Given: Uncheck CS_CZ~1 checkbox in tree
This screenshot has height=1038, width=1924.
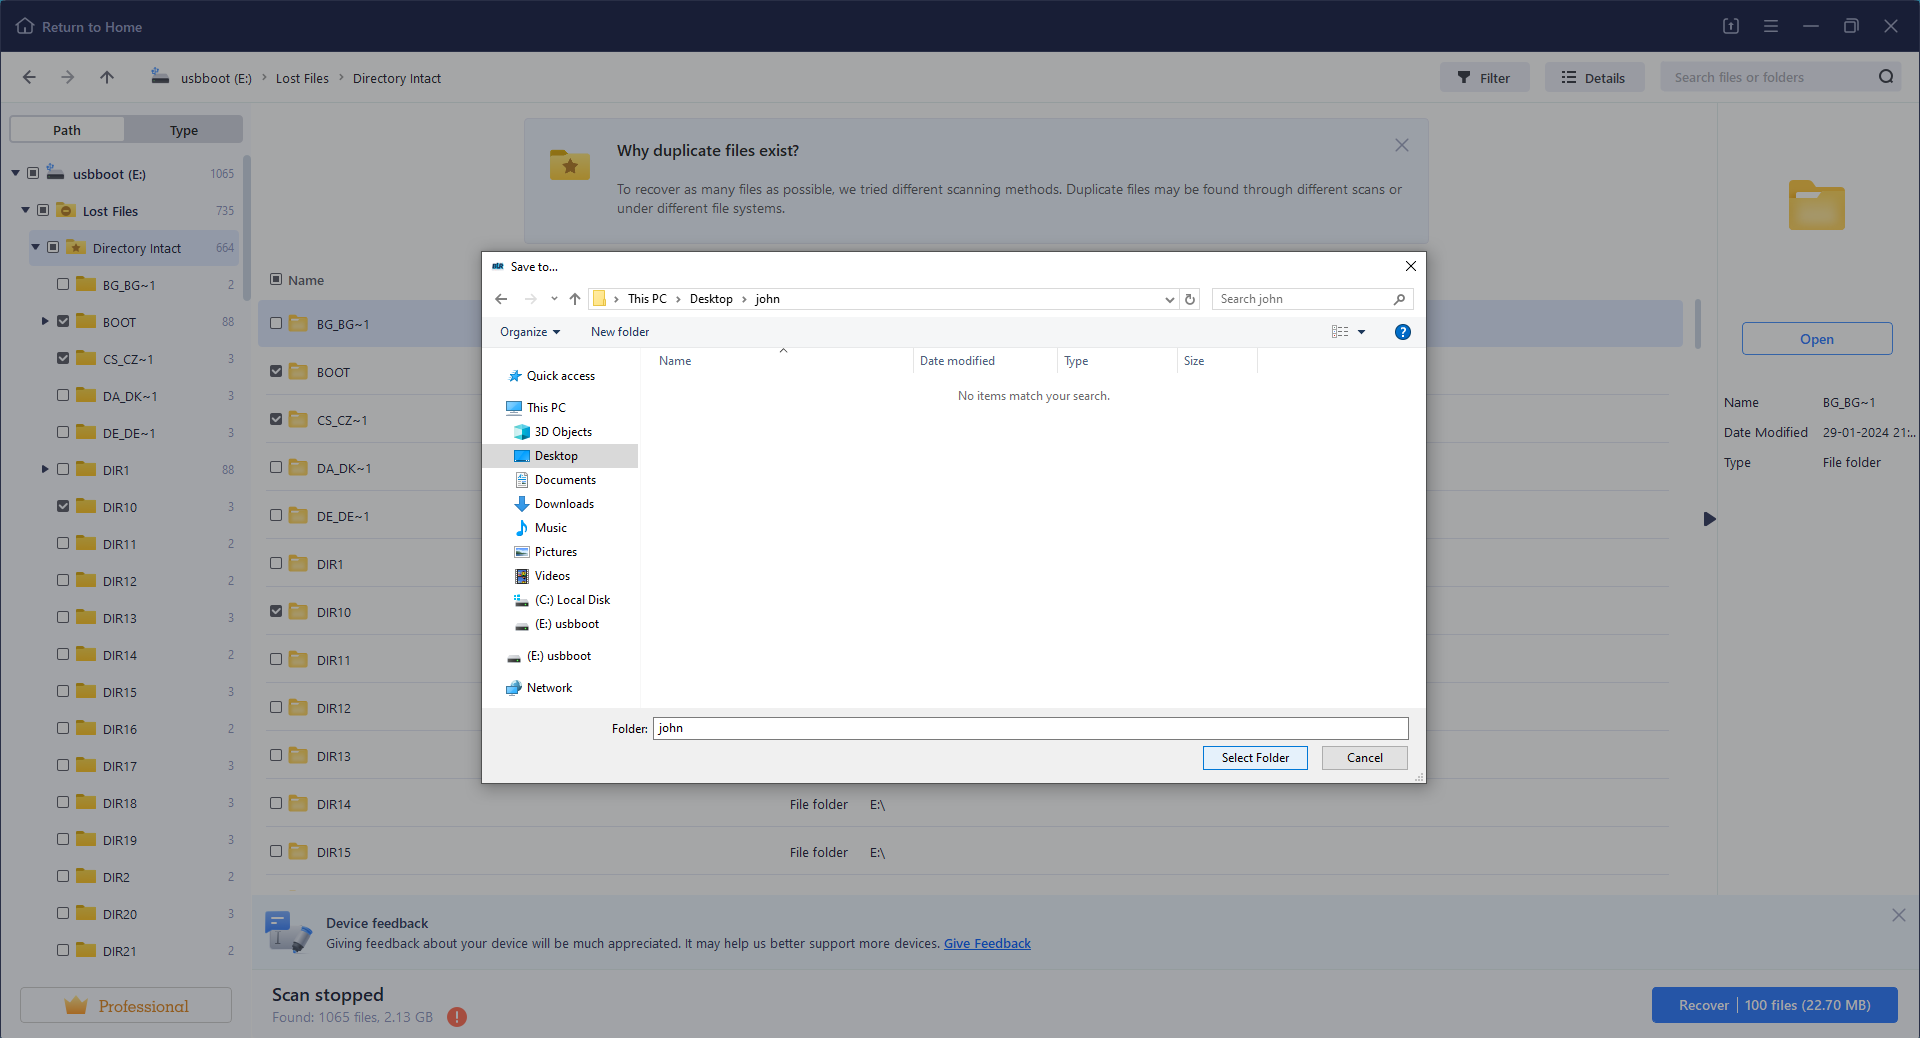Looking at the screenshot, I should pyautogui.click(x=63, y=358).
